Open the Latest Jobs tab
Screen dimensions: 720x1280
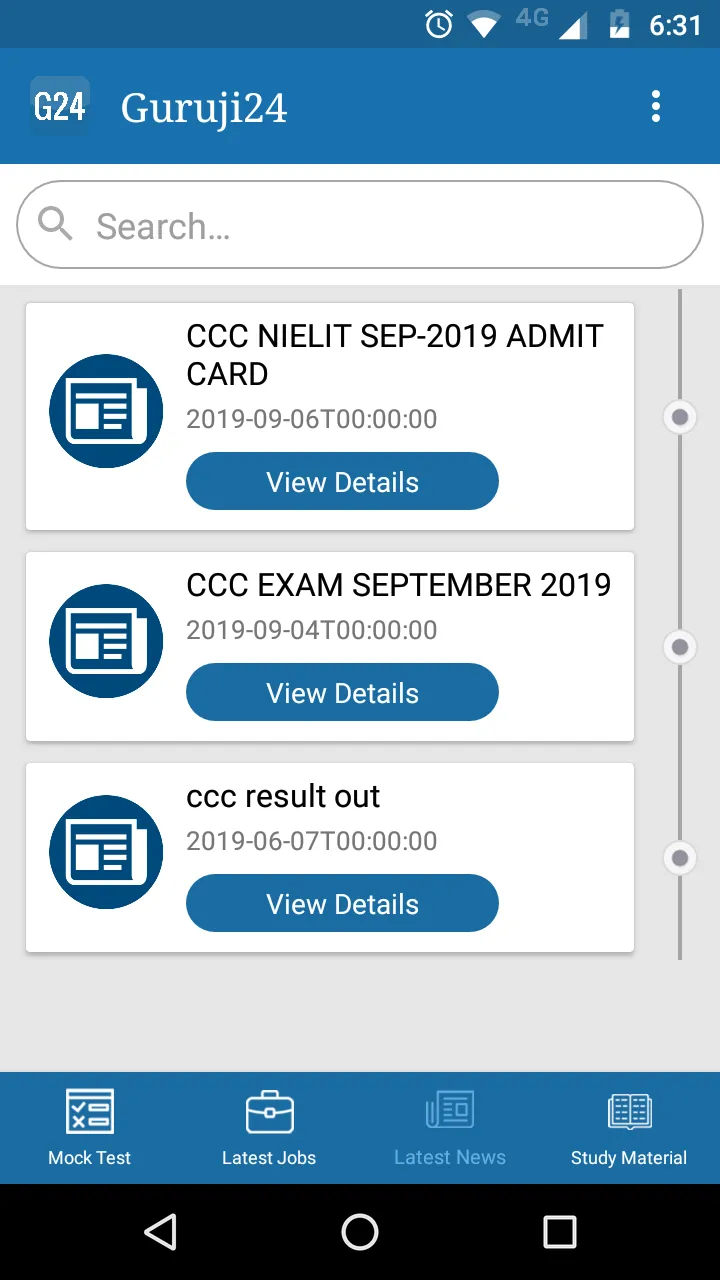[269, 1128]
